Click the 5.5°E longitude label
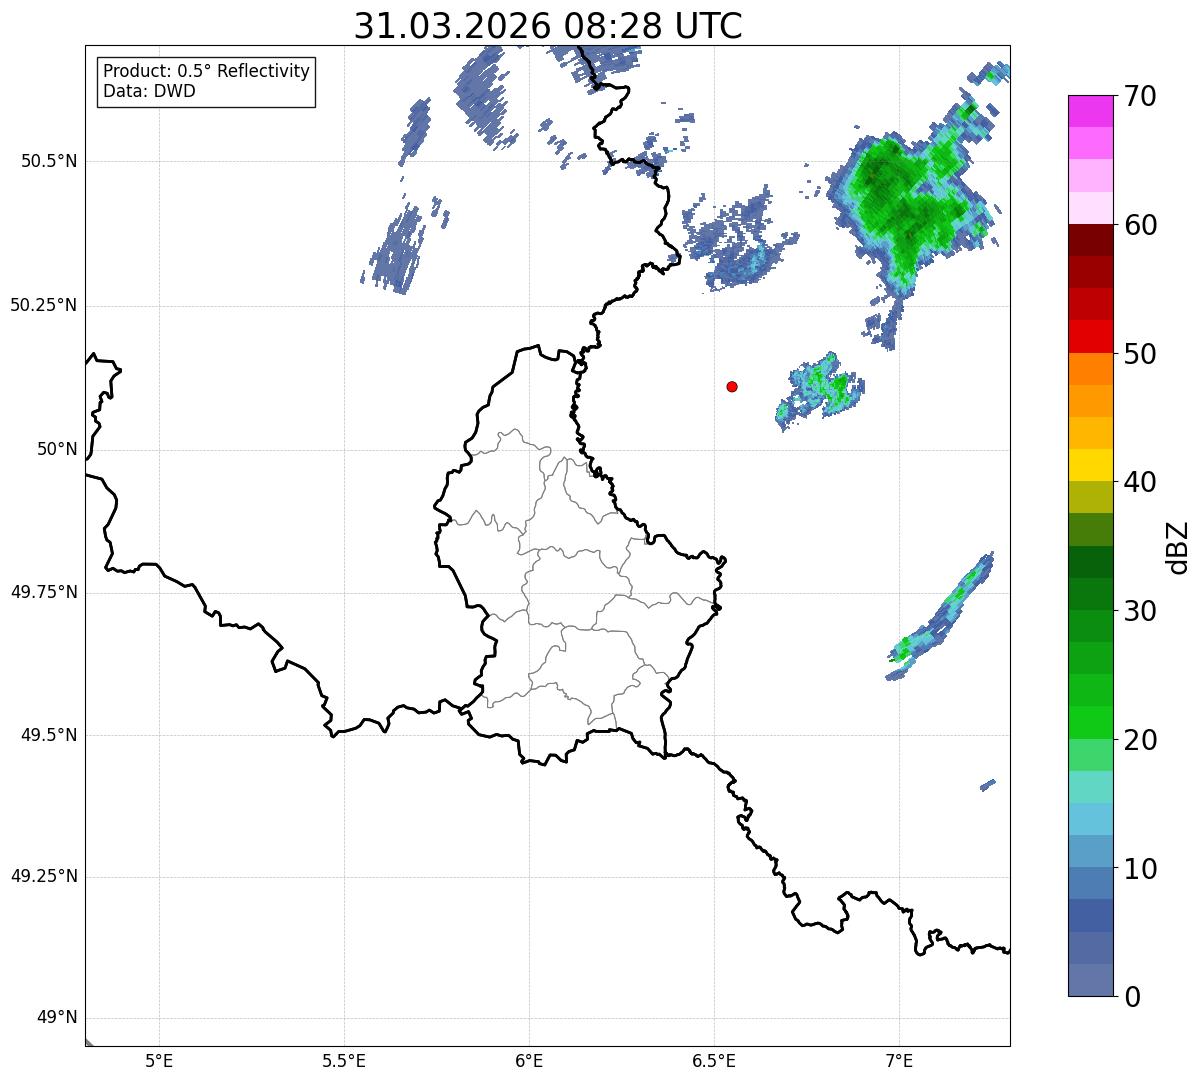This screenshot has height=1081, width=1202. [344, 1061]
